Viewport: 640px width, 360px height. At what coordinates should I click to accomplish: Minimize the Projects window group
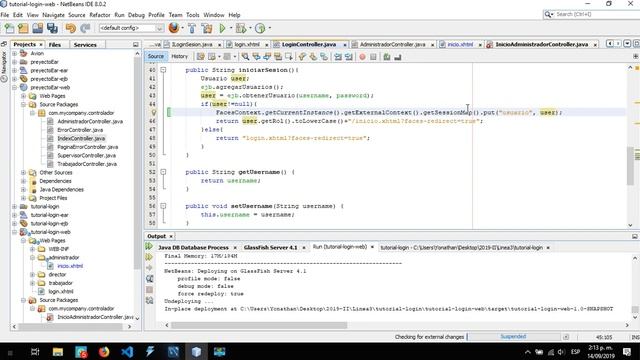click(136, 44)
